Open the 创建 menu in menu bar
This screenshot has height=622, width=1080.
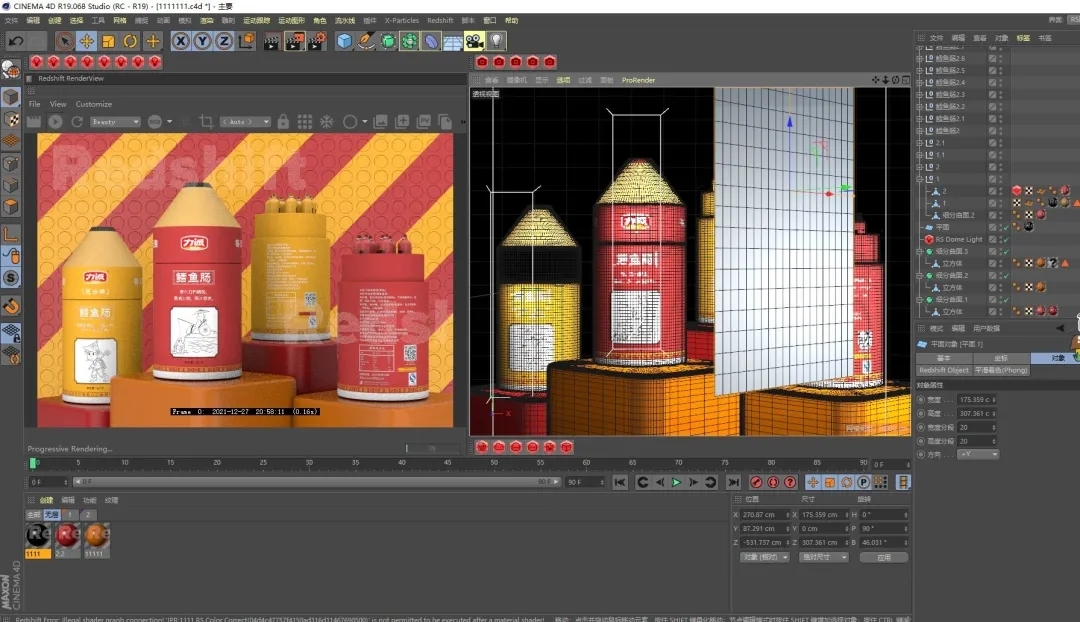[54, 21]
